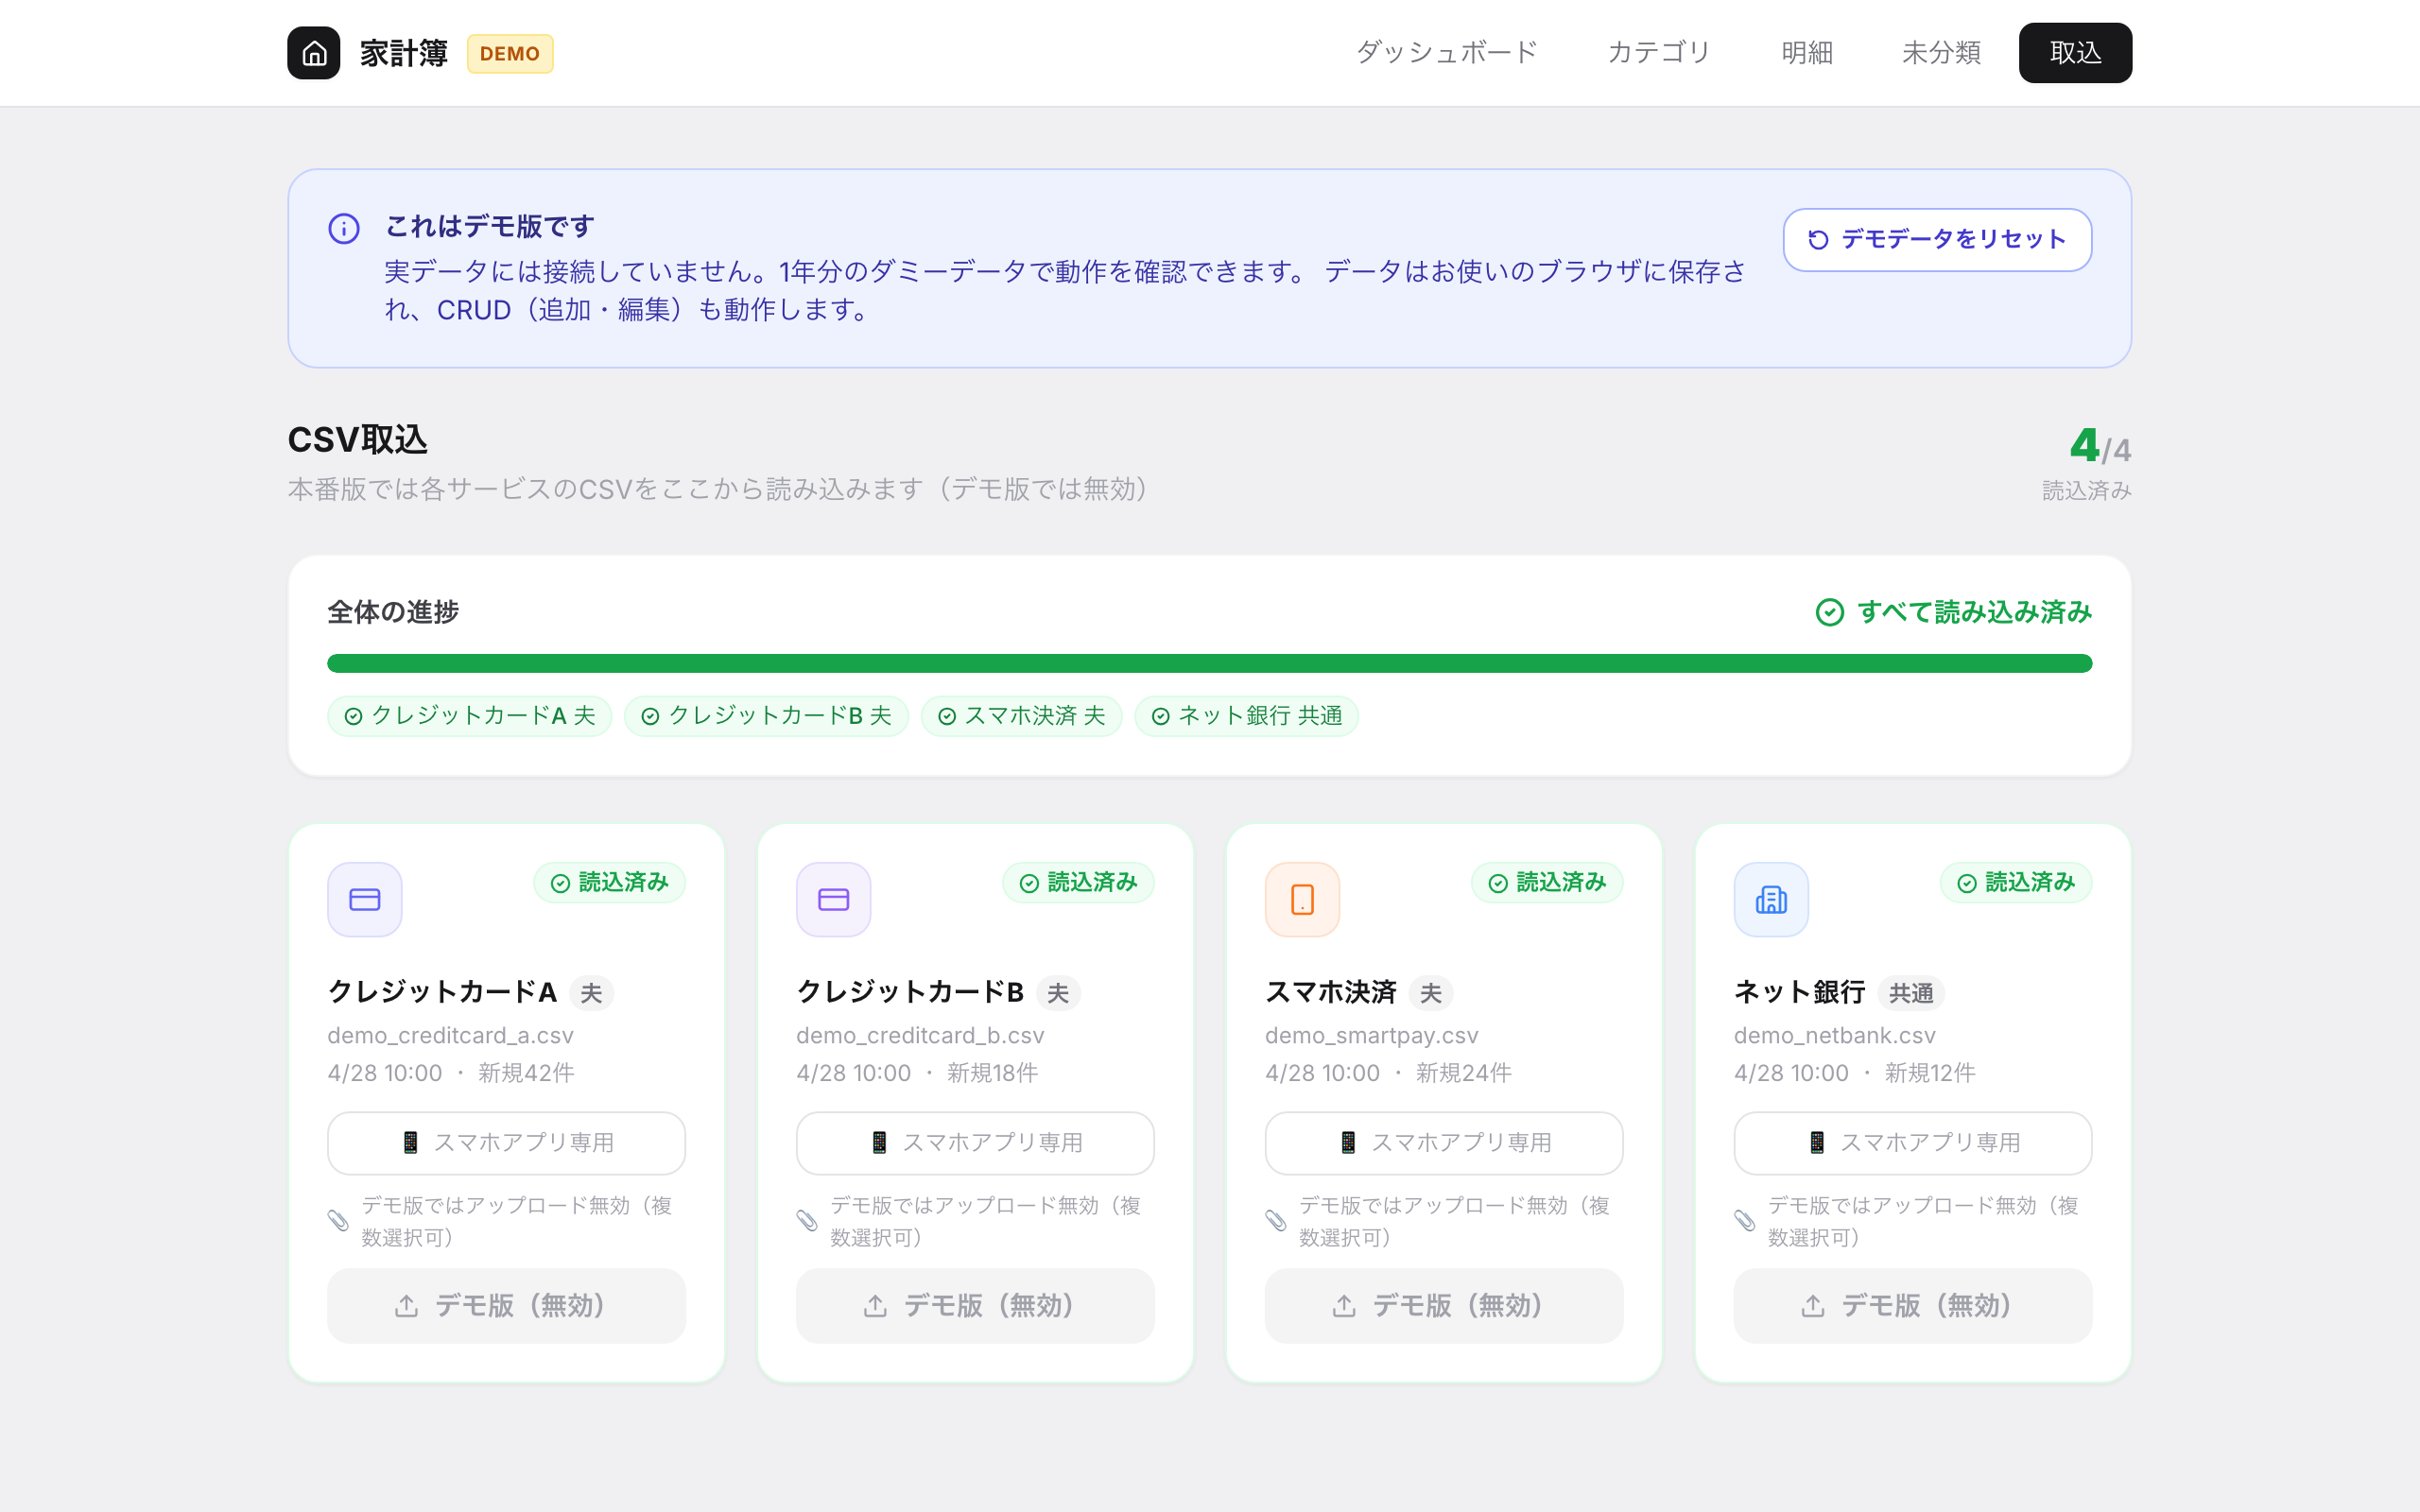
Task: Click スマホアプリ専用 button for クレジットカードB
Action: coord(975,1143)
